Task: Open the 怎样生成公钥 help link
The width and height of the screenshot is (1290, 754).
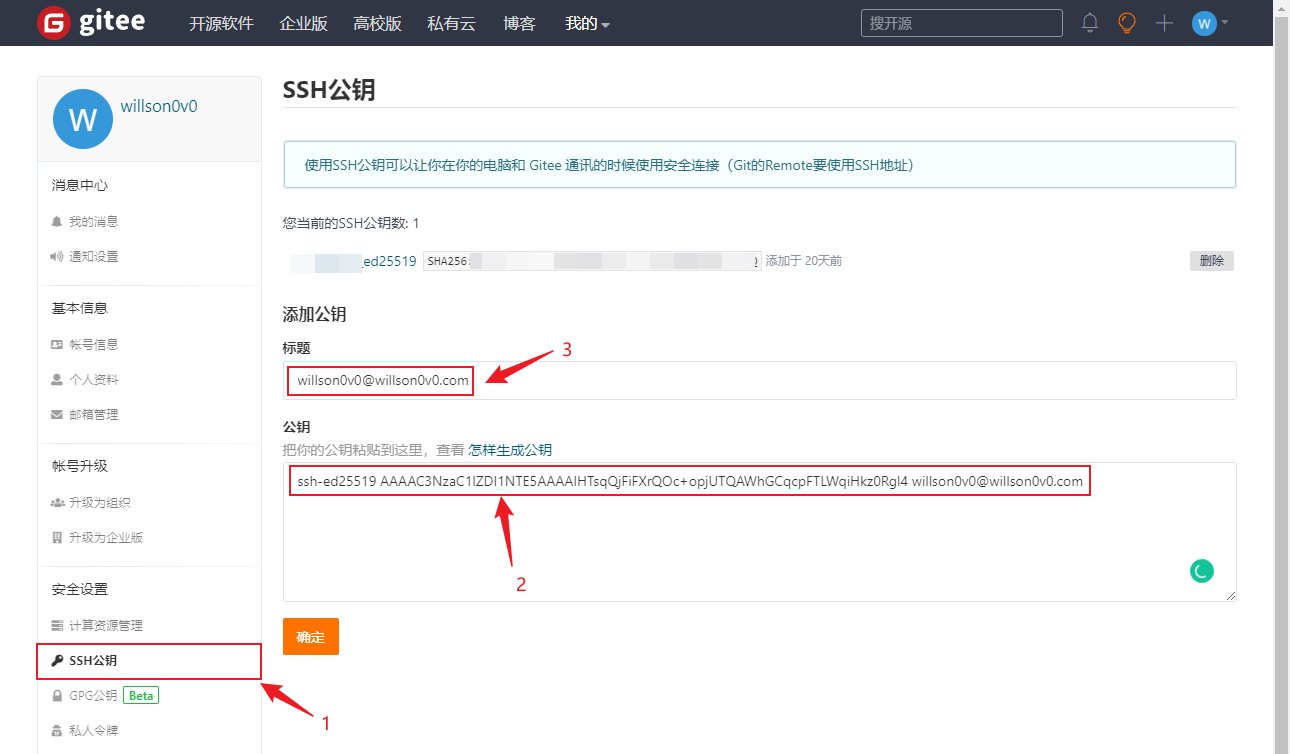Action: coord(510,450)
